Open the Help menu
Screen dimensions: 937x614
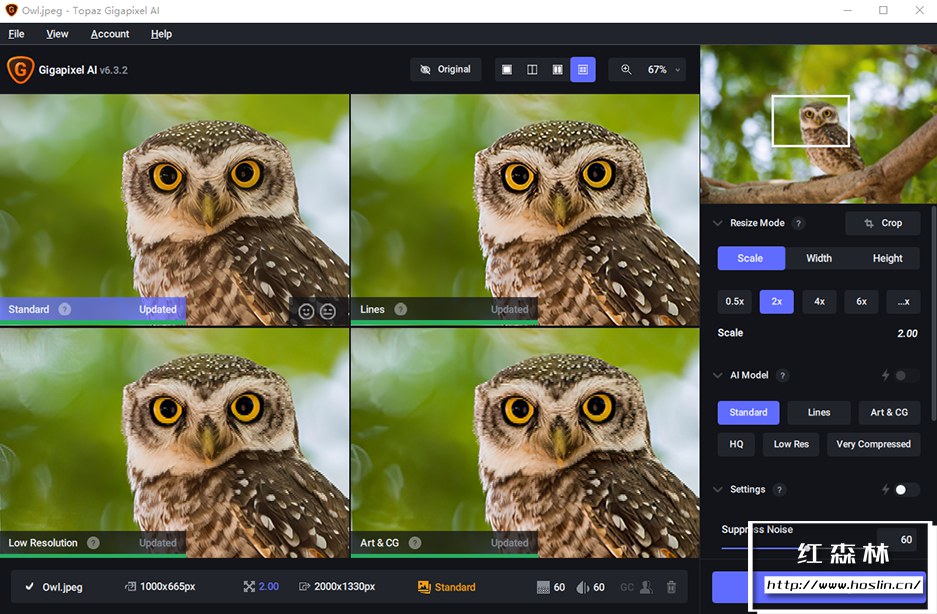pos(161,34)
